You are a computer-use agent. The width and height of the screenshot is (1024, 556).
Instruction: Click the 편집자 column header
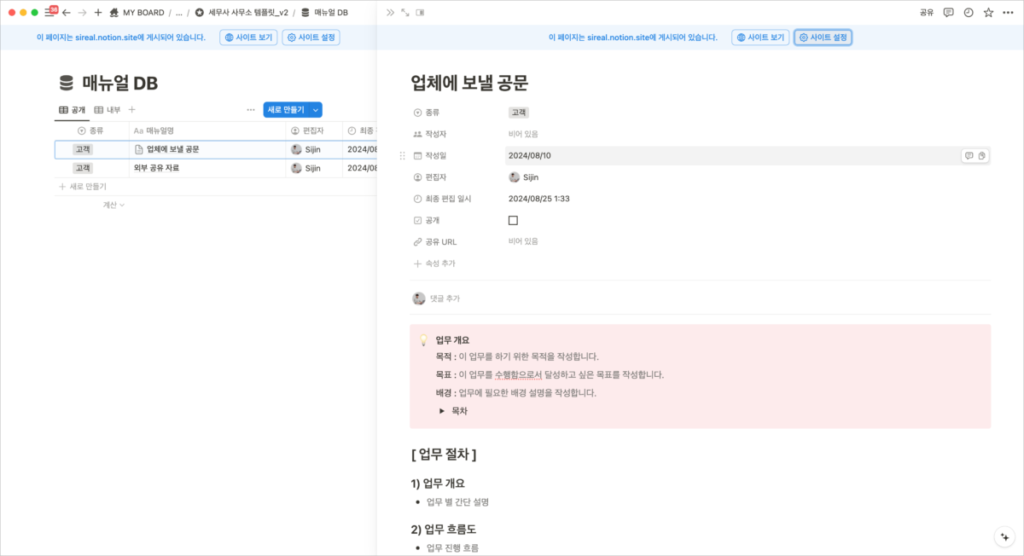tap(314, 131)
